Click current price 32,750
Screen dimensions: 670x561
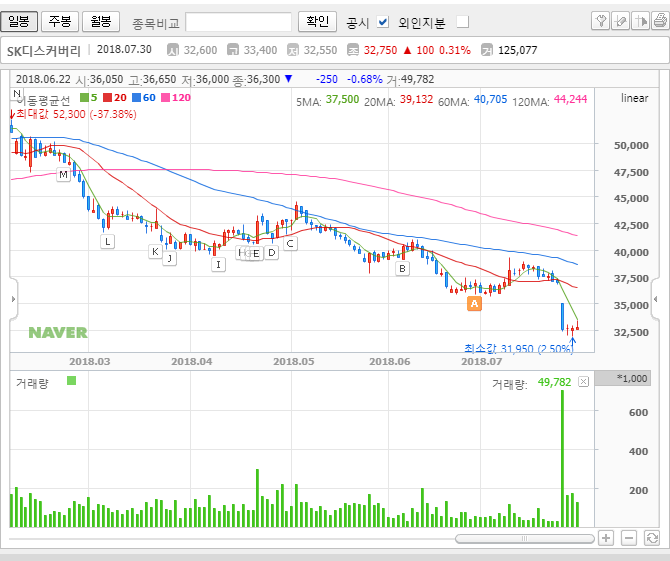tap(380, 50)
